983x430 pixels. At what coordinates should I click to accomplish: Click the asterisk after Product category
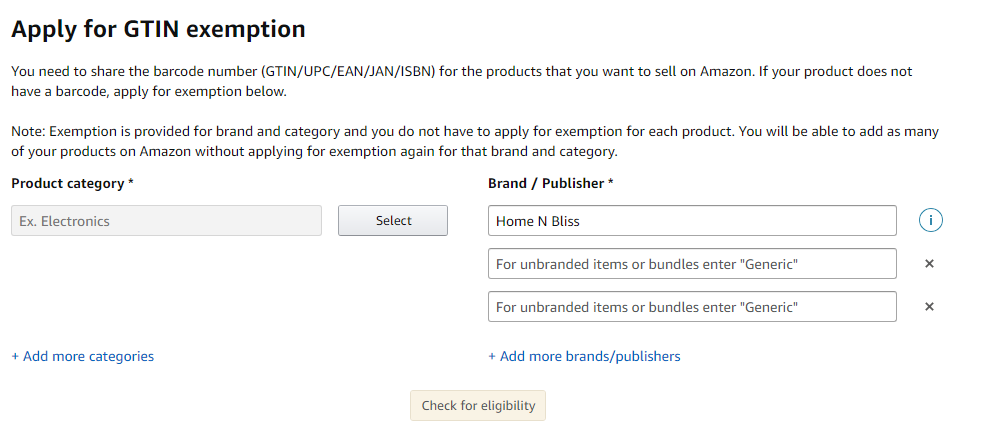(131, 184)
